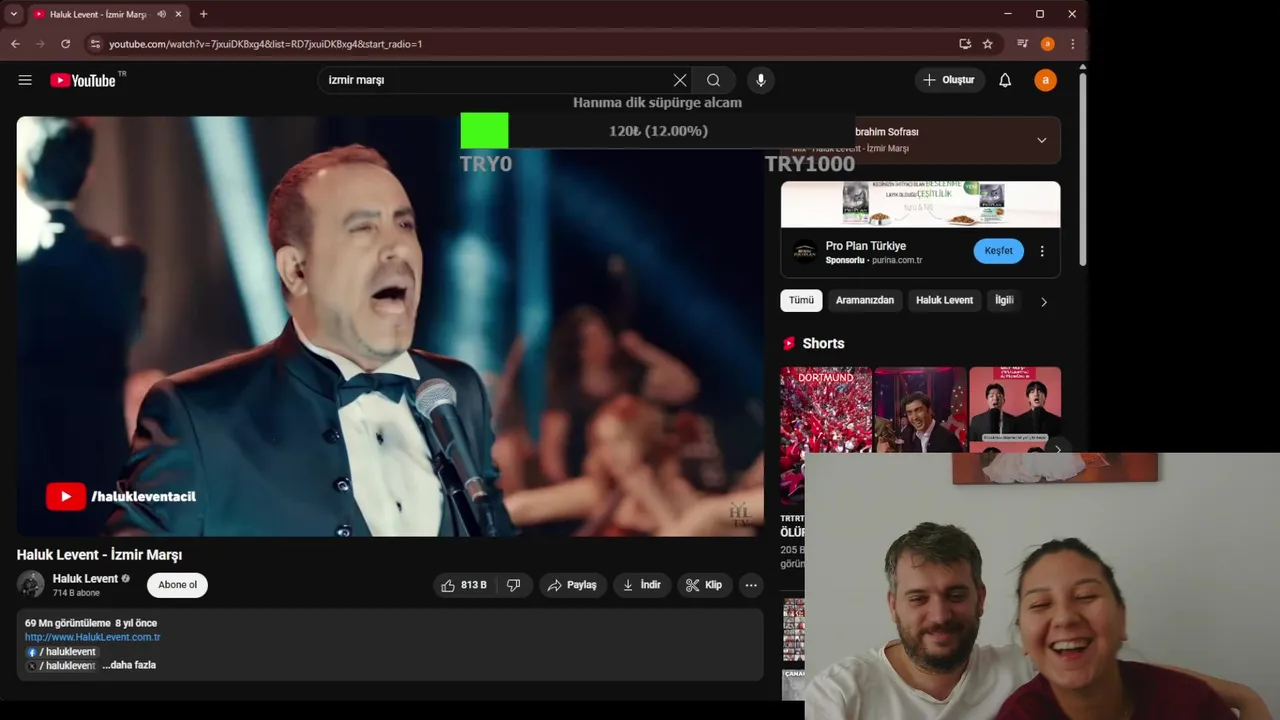The height and width of the screenshot is (720, 1280).
Task: Click the 'Haluk Levent - İzmir Marşı' video title
Action: [x=99, y=555]
